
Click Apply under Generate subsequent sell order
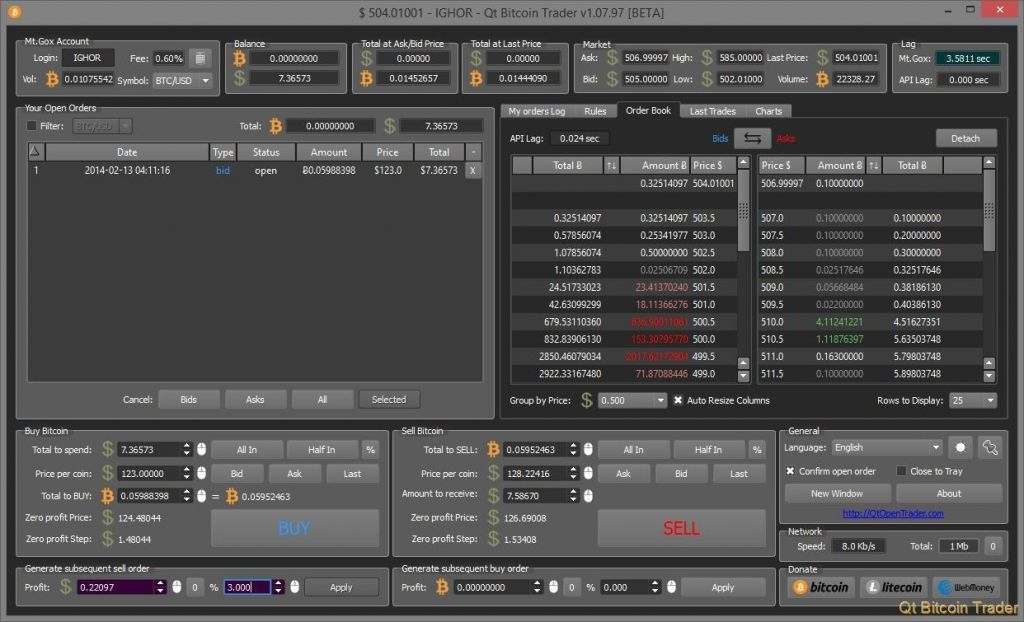341,587
